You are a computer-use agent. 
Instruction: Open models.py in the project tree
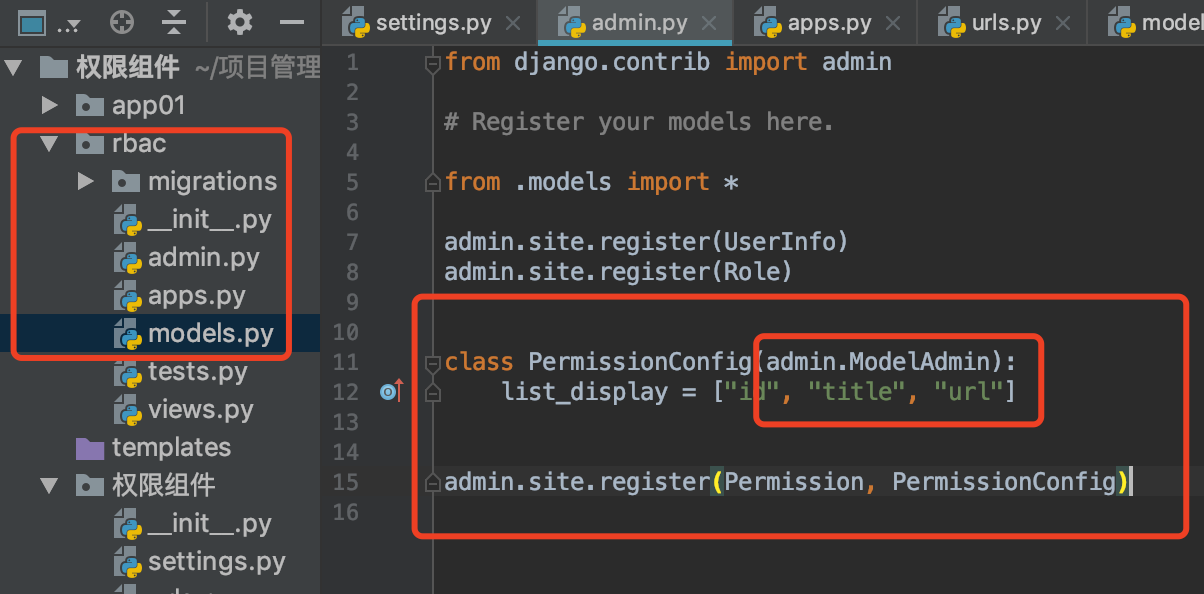[x=210, y=333]
